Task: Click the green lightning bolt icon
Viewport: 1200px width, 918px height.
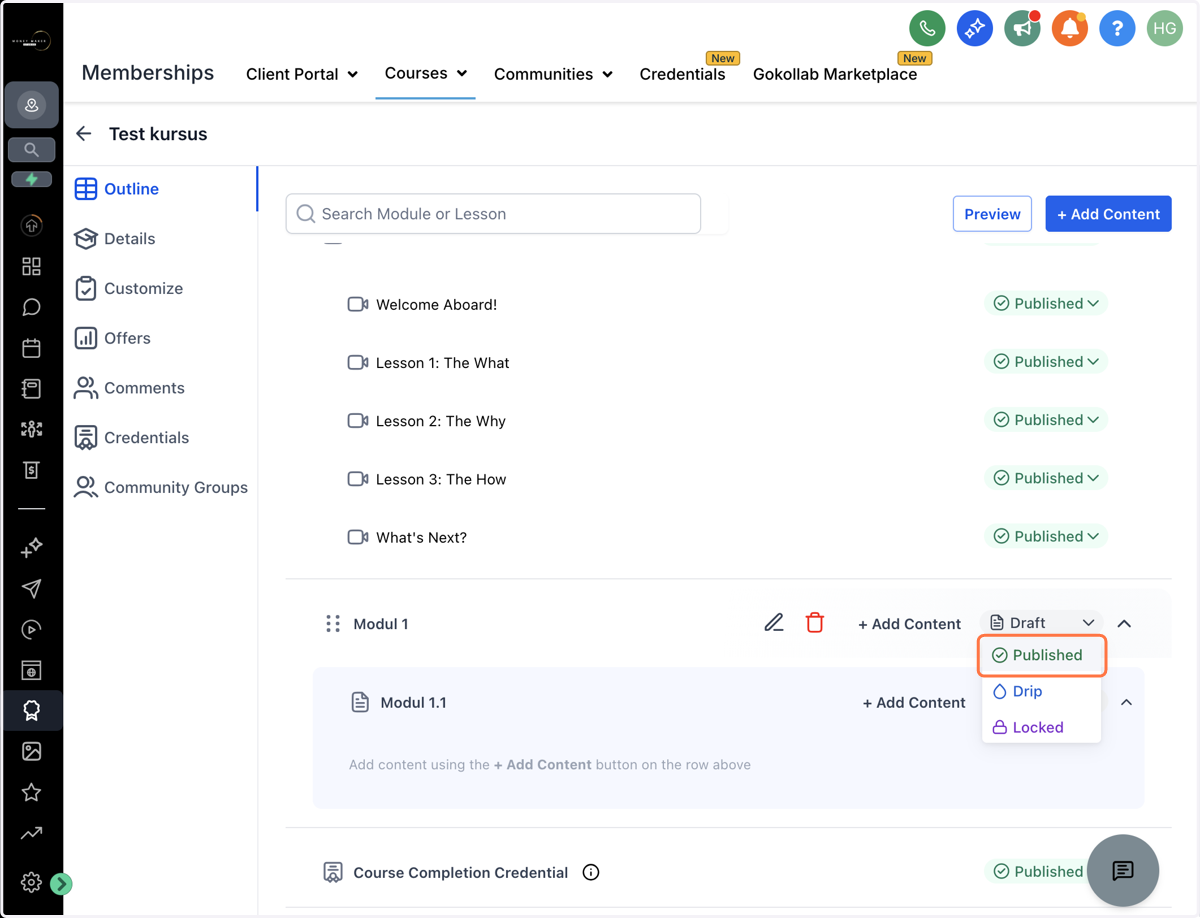Action: 32,180
